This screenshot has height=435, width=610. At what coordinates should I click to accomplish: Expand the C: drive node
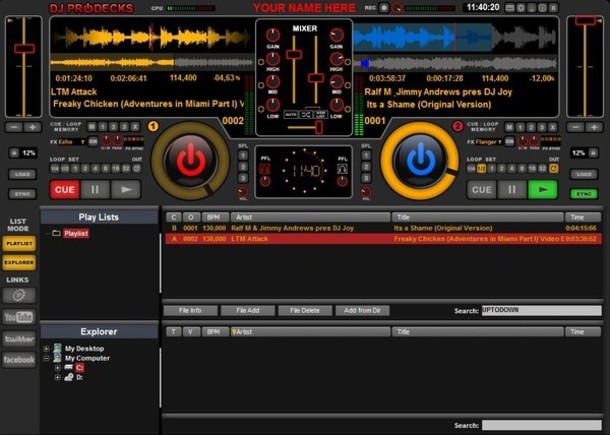pos(58,368)
